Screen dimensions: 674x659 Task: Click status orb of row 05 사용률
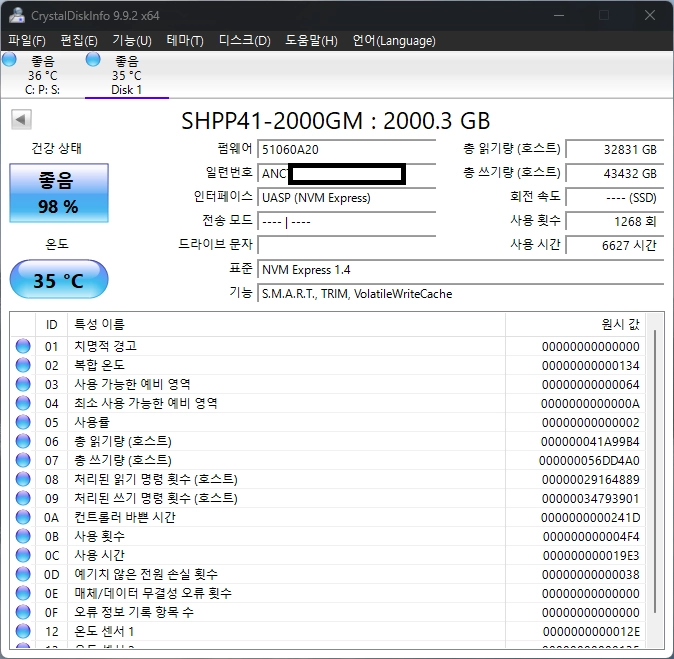(x=23, y=422)
